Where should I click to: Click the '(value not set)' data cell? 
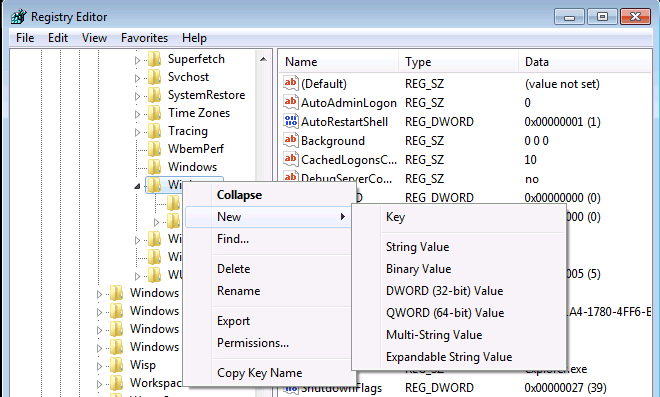pos(562,84)
